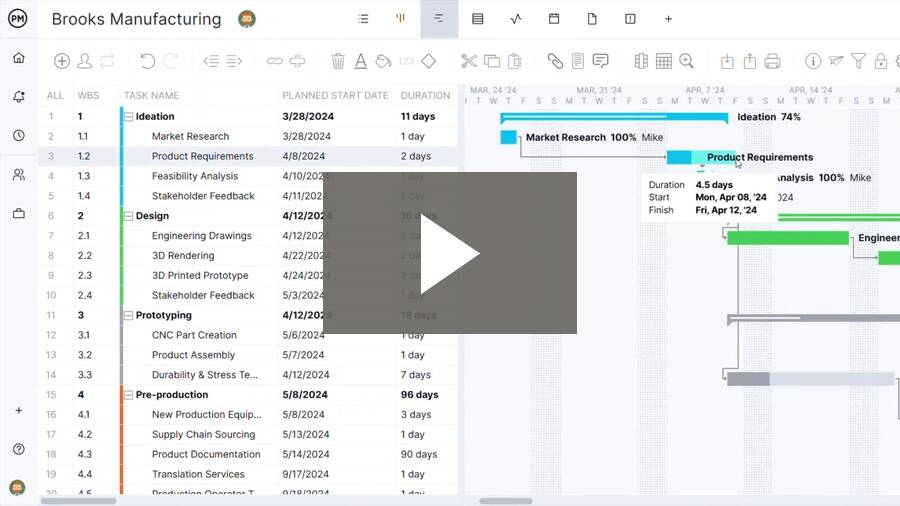
Task: Click the WBS column header
Action: [88, 95]
